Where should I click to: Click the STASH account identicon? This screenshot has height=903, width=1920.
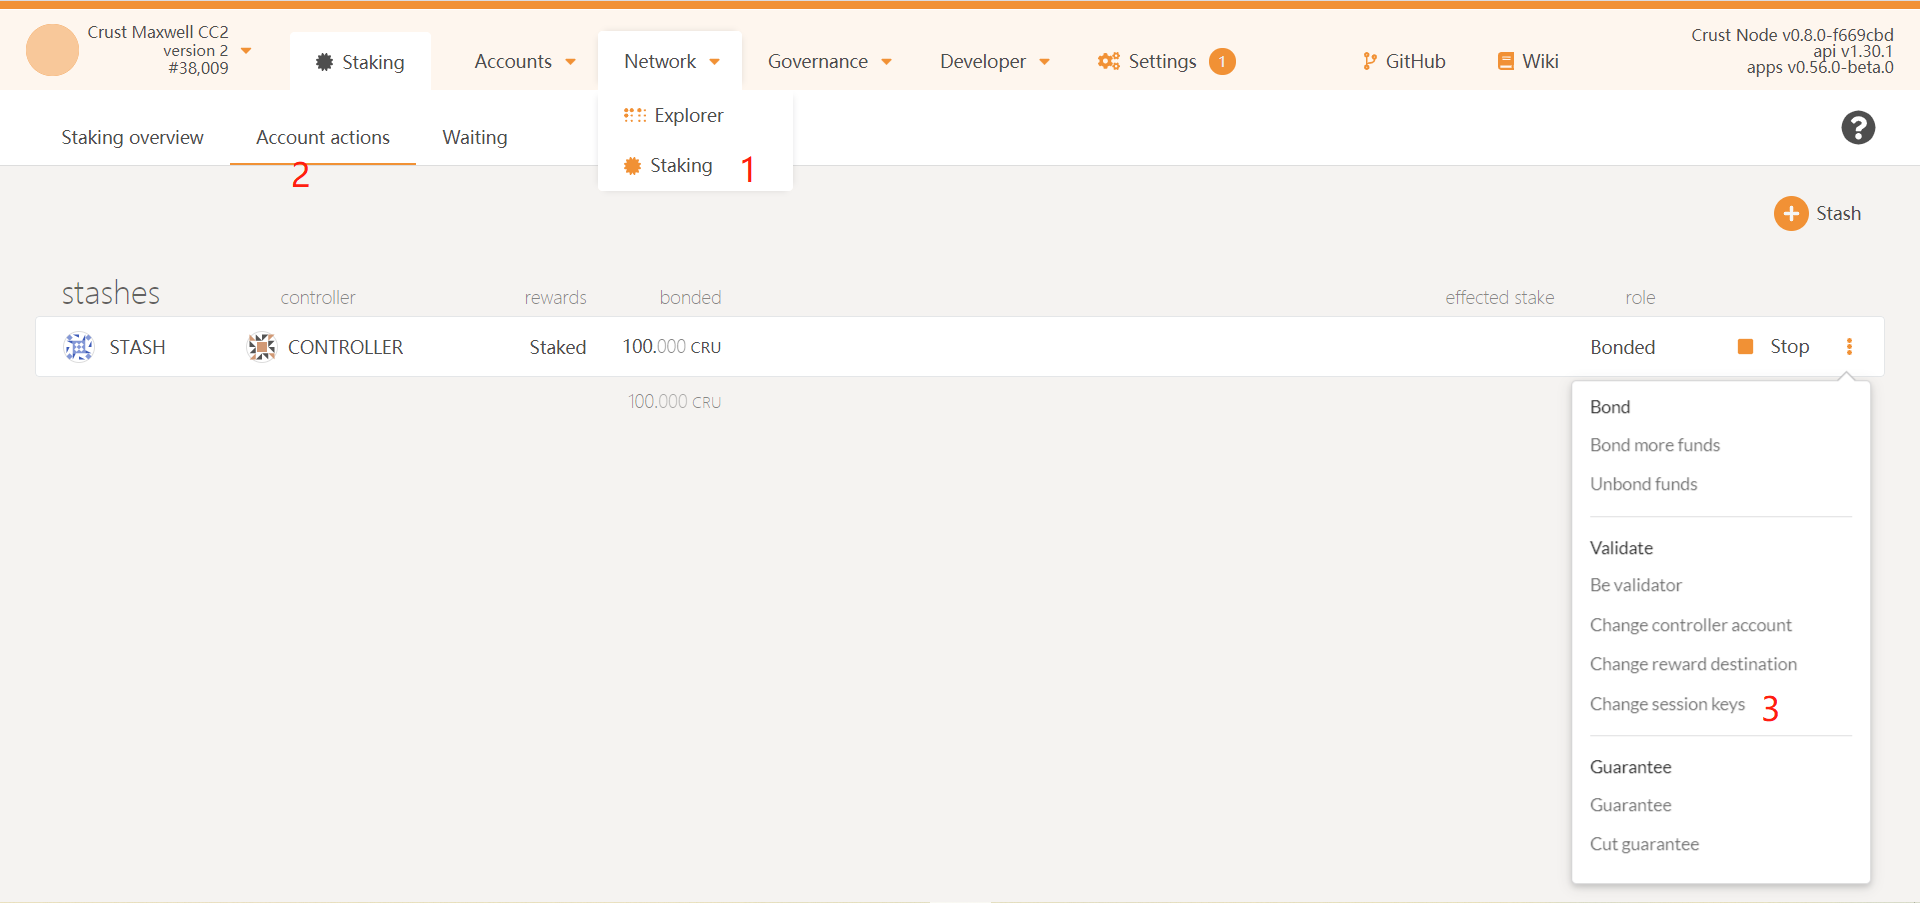[79, 347]
